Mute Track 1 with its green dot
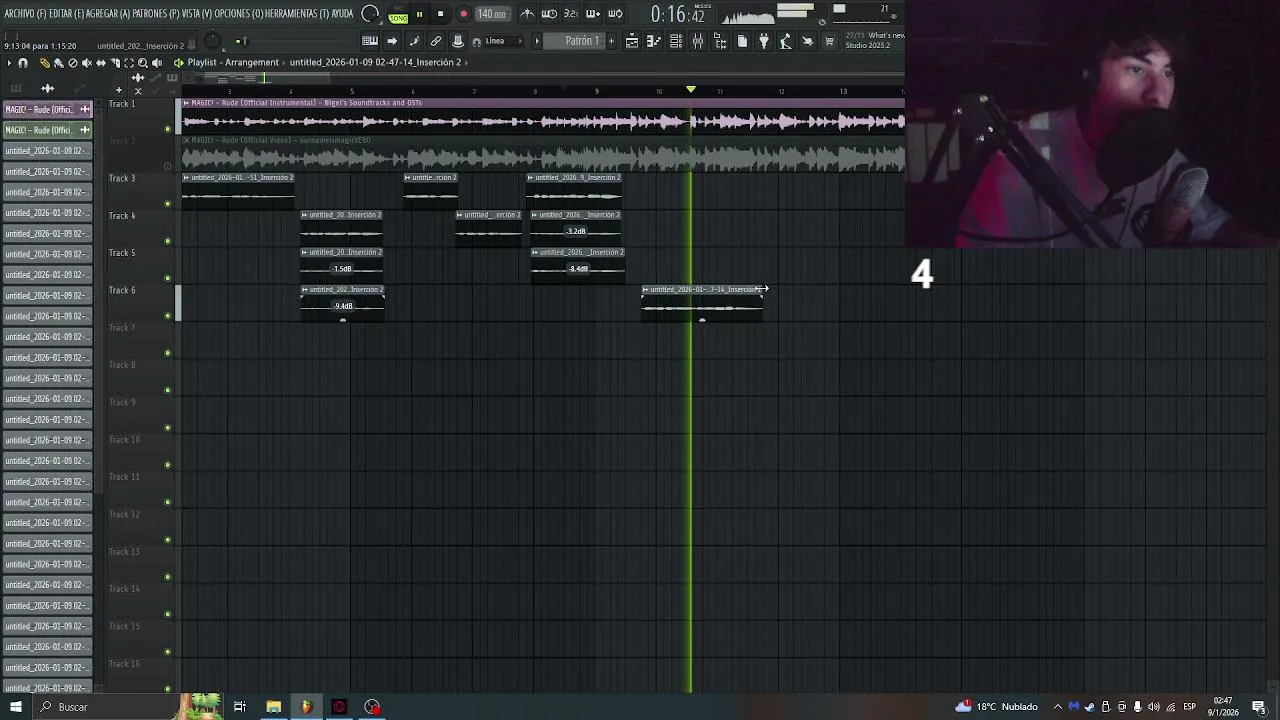1280x720 pixels. (167, 129)
